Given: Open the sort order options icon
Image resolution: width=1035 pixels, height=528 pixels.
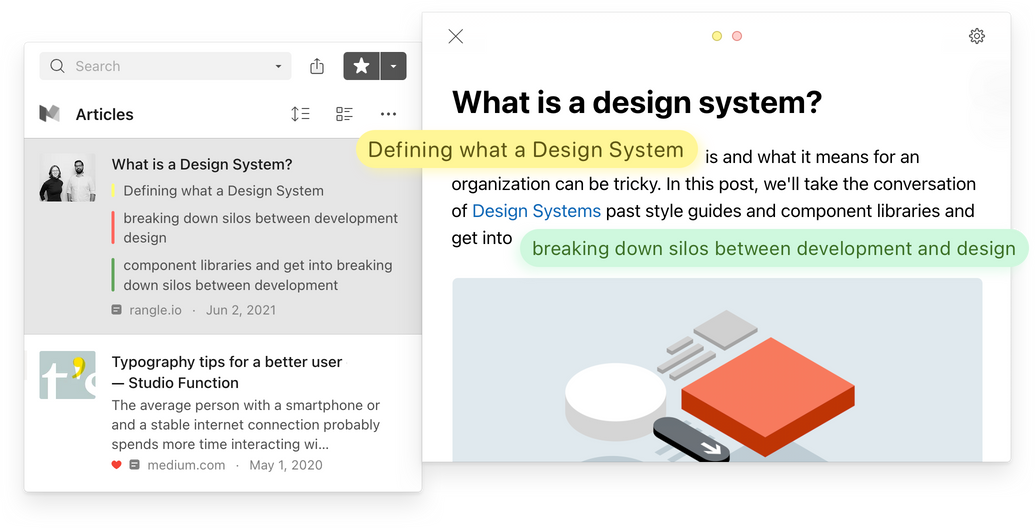Looking at the screenshot, I should (x=300, y=114).
